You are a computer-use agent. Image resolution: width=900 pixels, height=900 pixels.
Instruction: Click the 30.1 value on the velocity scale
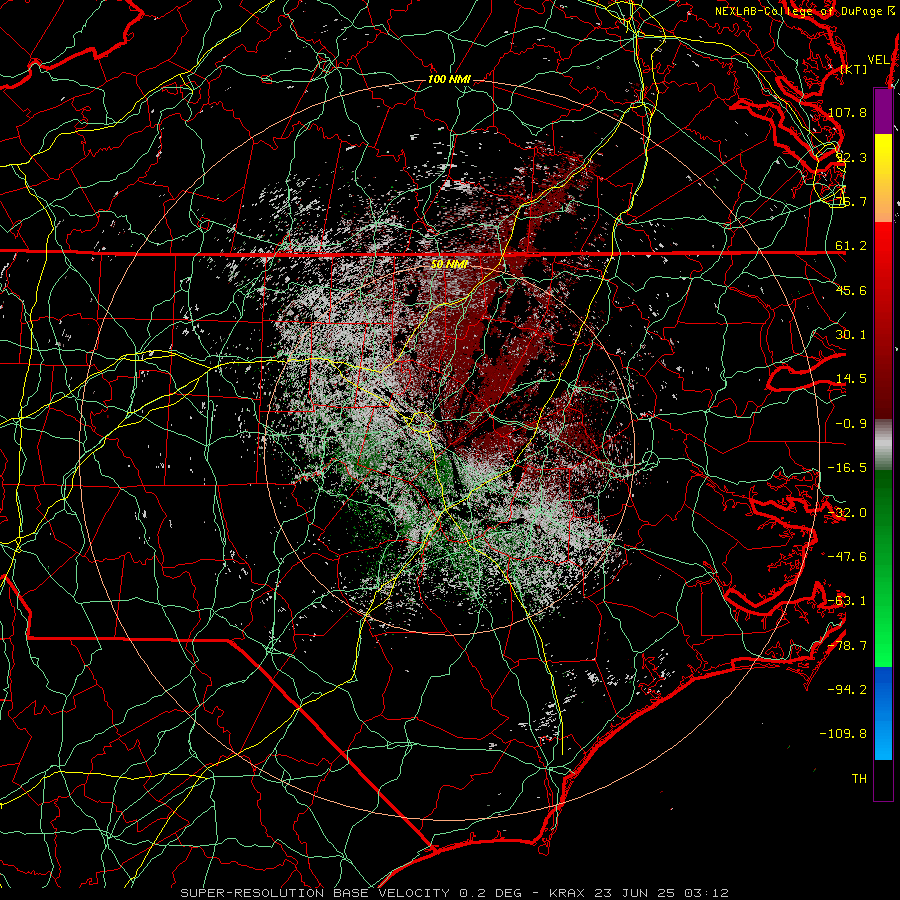[851, 335]
